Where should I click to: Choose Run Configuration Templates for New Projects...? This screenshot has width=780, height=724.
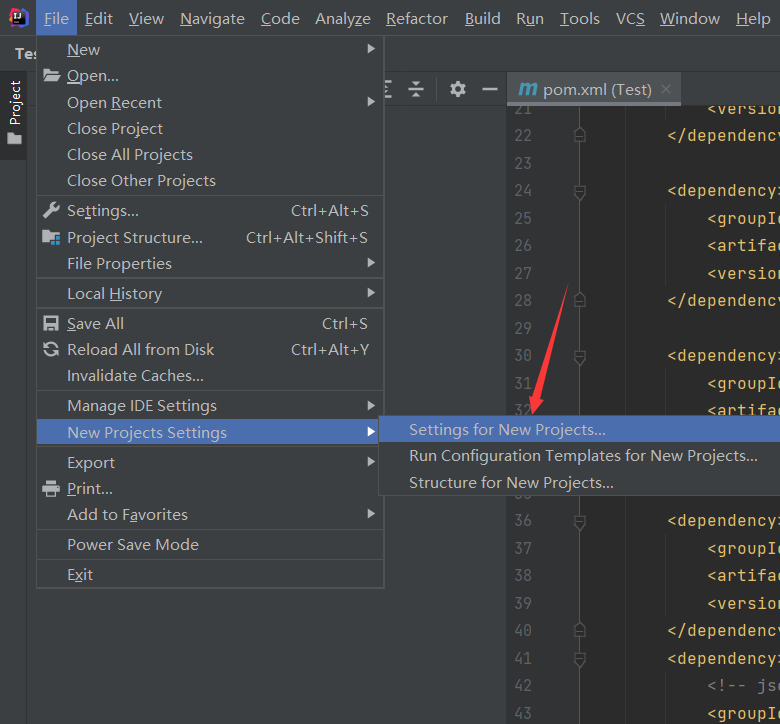580,456
